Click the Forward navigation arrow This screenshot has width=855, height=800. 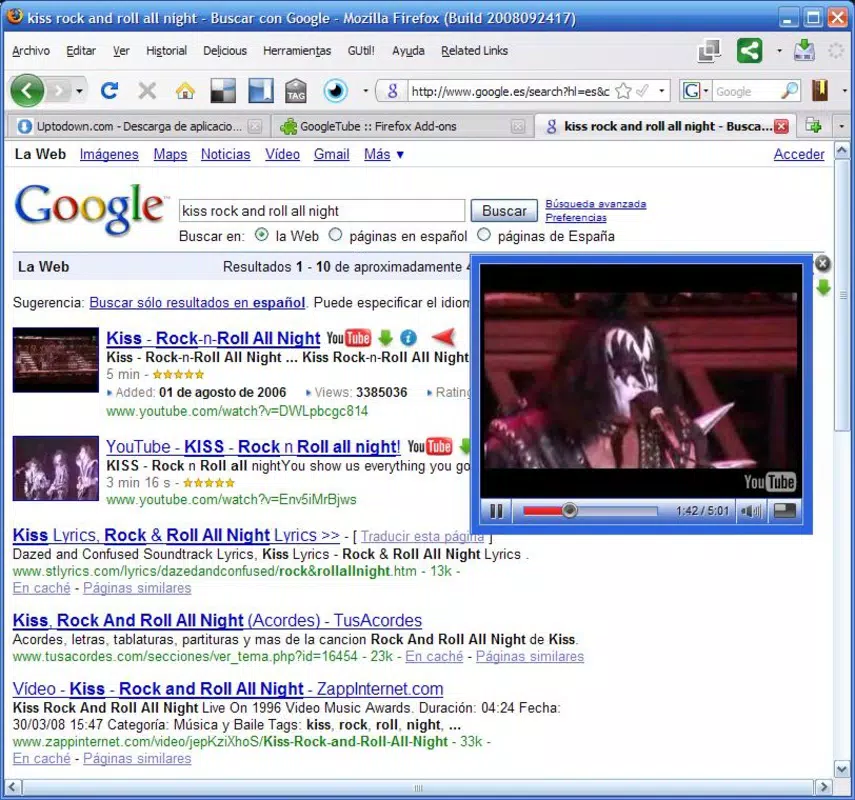tap(59, 91)
